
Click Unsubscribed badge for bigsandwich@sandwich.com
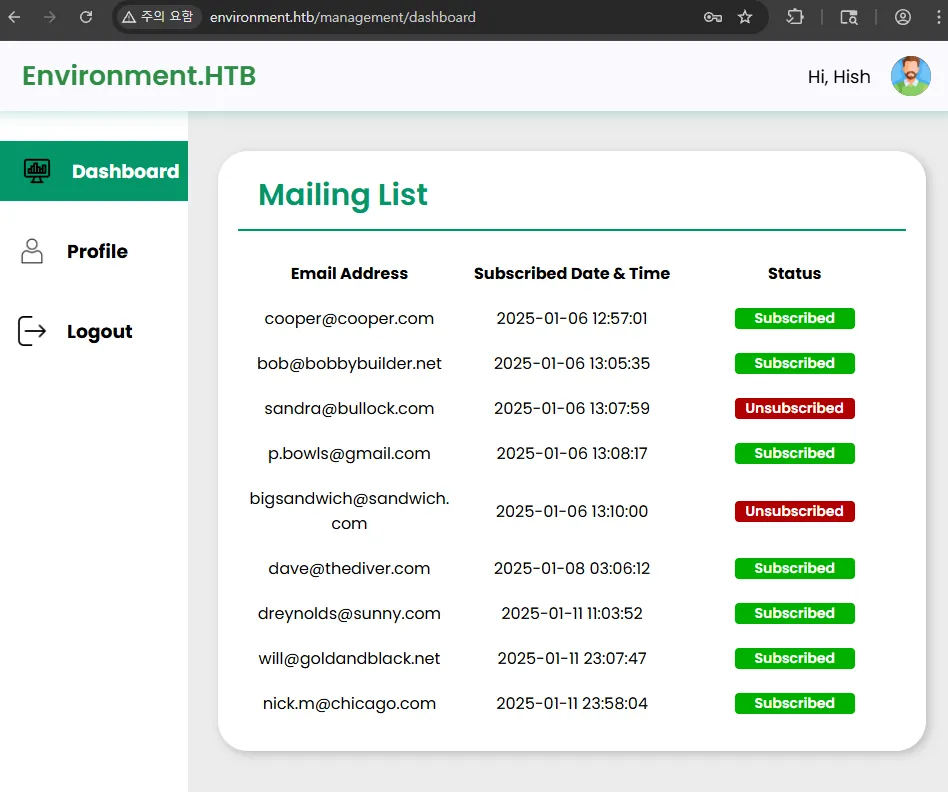click(x=794, y=511)
